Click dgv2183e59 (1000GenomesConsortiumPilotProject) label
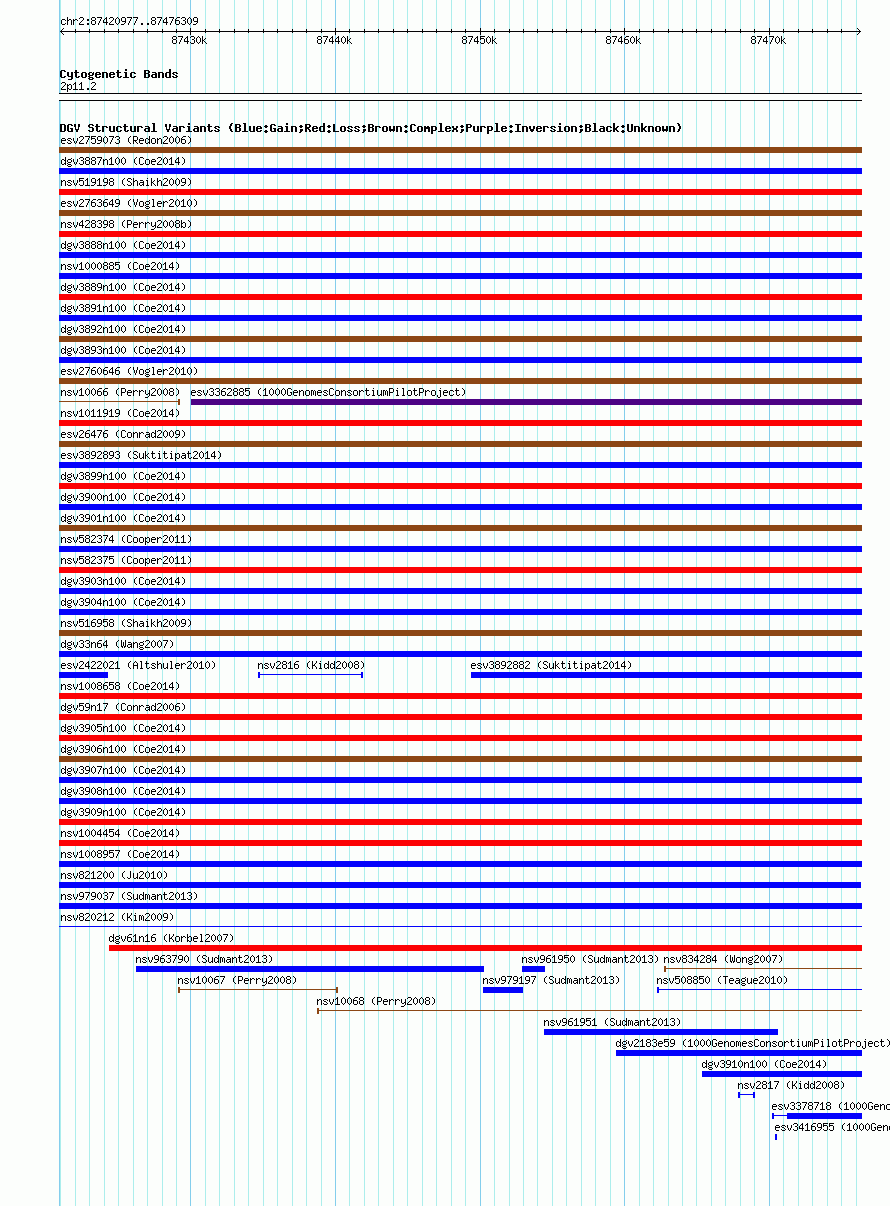 pos(752,1043)
